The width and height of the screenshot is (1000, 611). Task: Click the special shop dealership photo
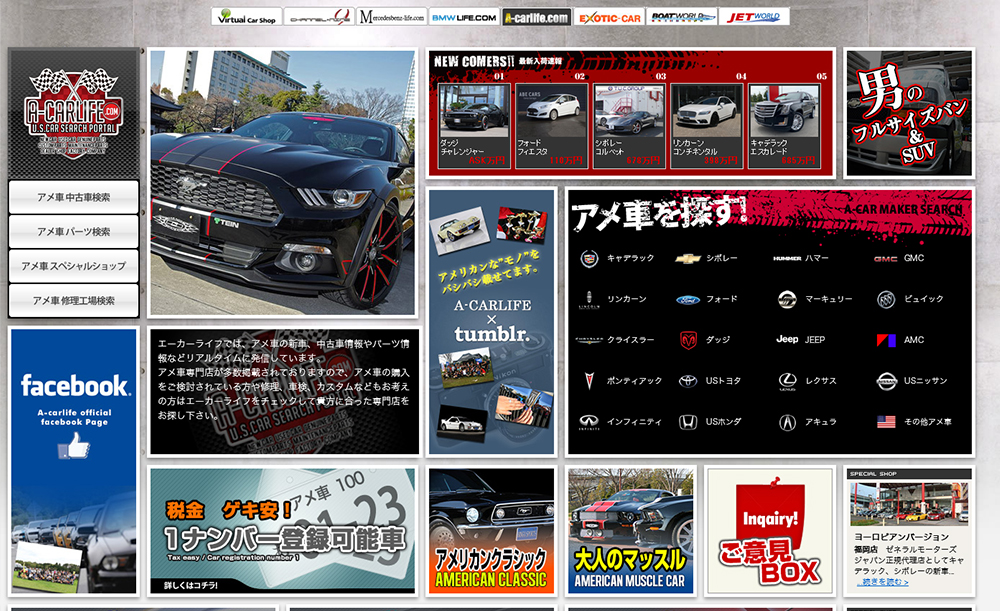point(909,503)
